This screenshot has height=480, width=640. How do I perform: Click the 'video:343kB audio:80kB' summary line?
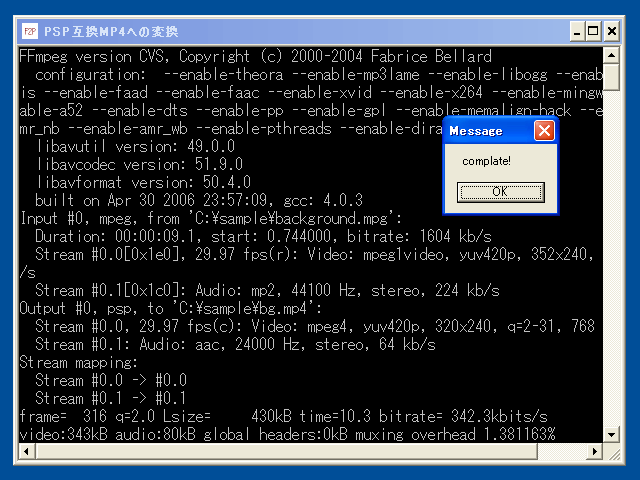click(287, 434)
